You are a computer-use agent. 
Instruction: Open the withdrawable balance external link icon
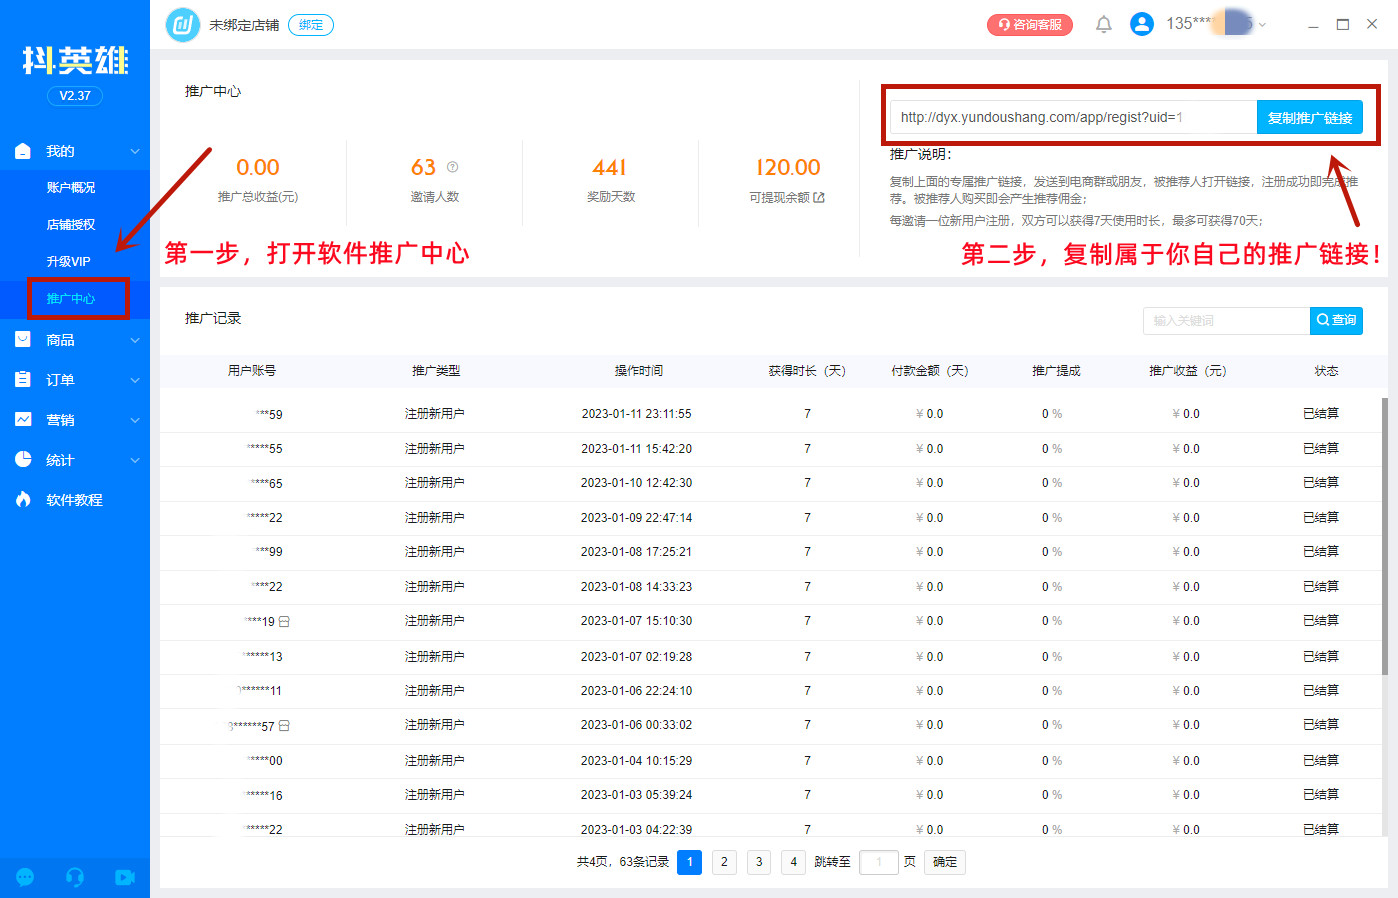click(819, 198)
